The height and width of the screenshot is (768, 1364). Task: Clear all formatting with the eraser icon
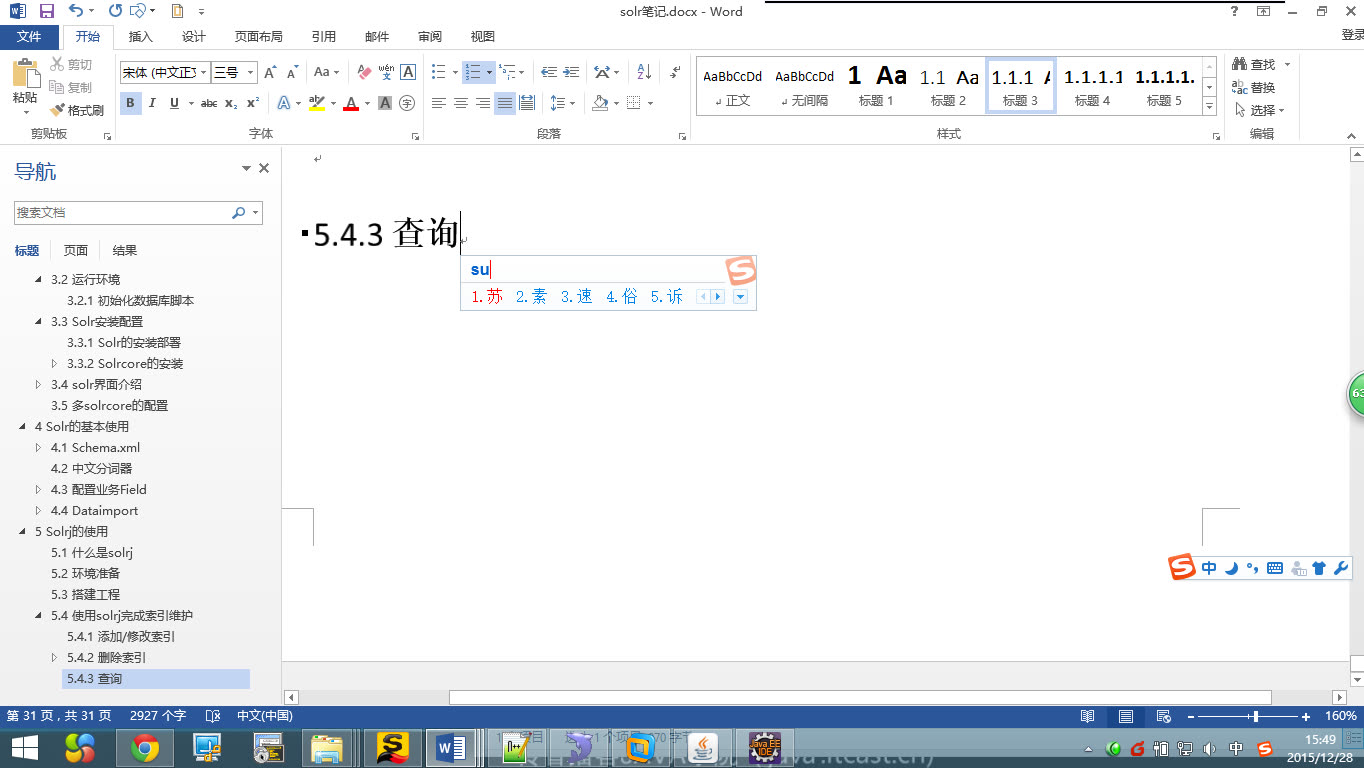coord(363,72)
